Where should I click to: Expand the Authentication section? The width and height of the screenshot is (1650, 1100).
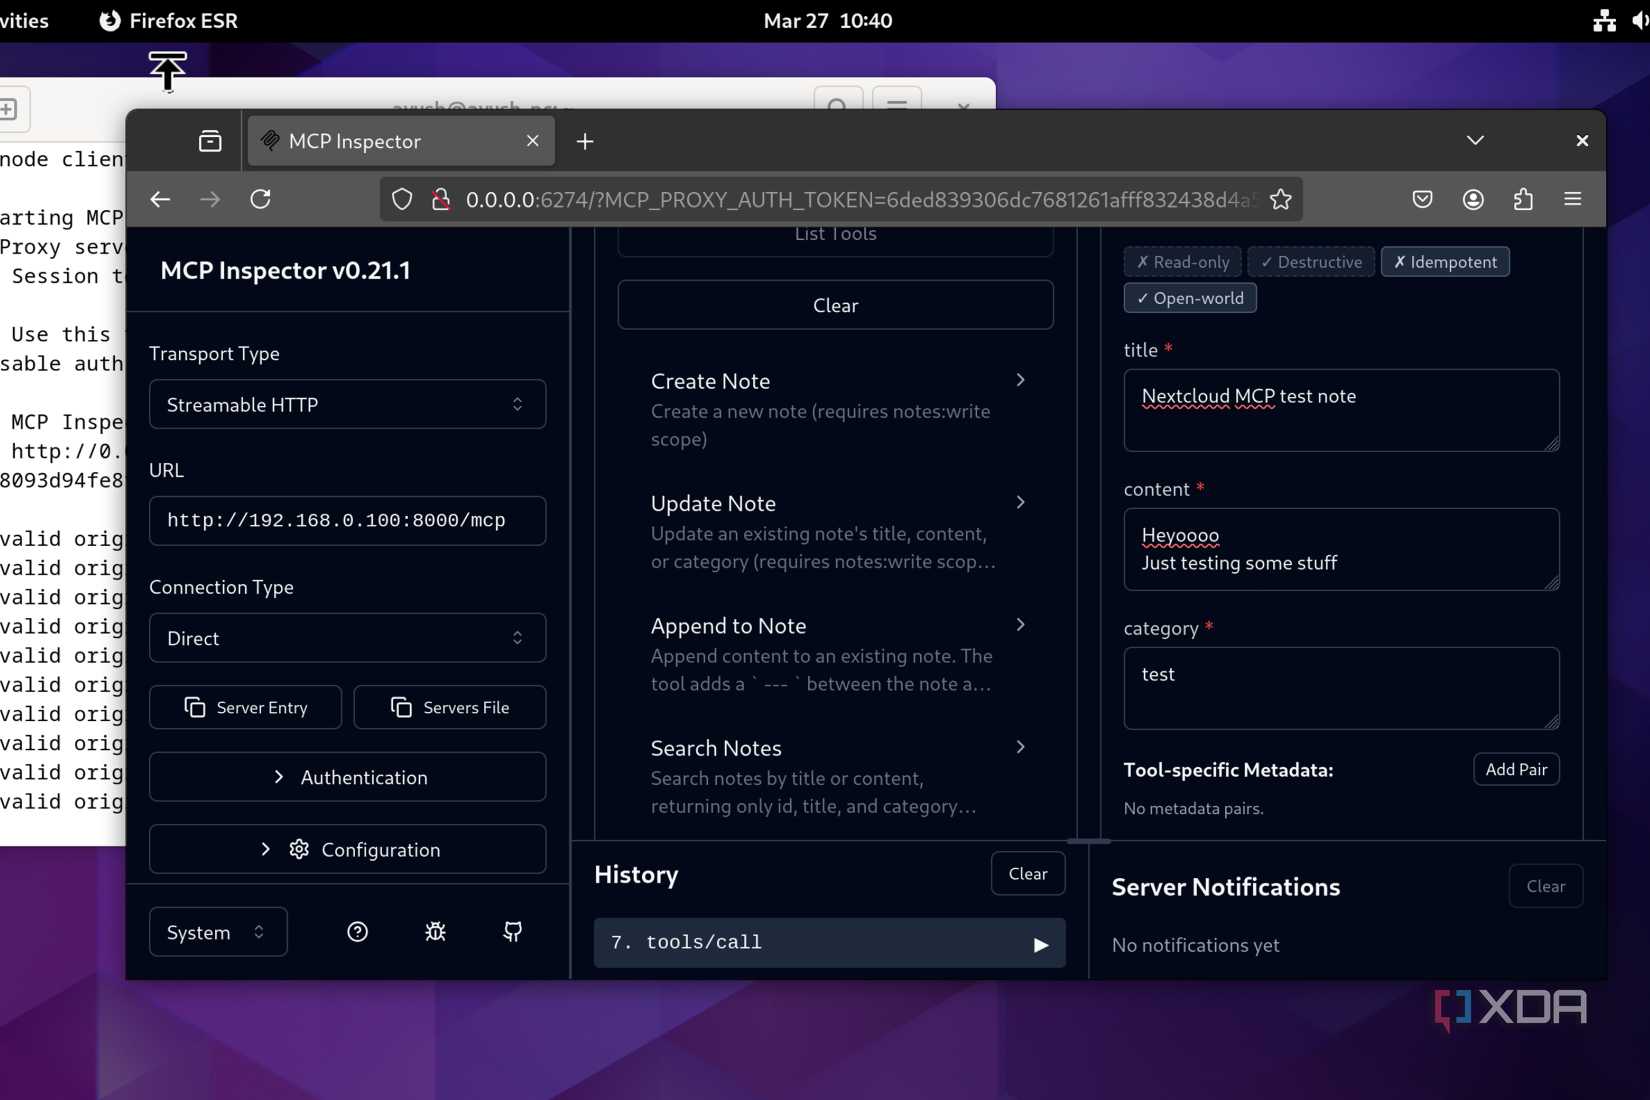[347, 777]
